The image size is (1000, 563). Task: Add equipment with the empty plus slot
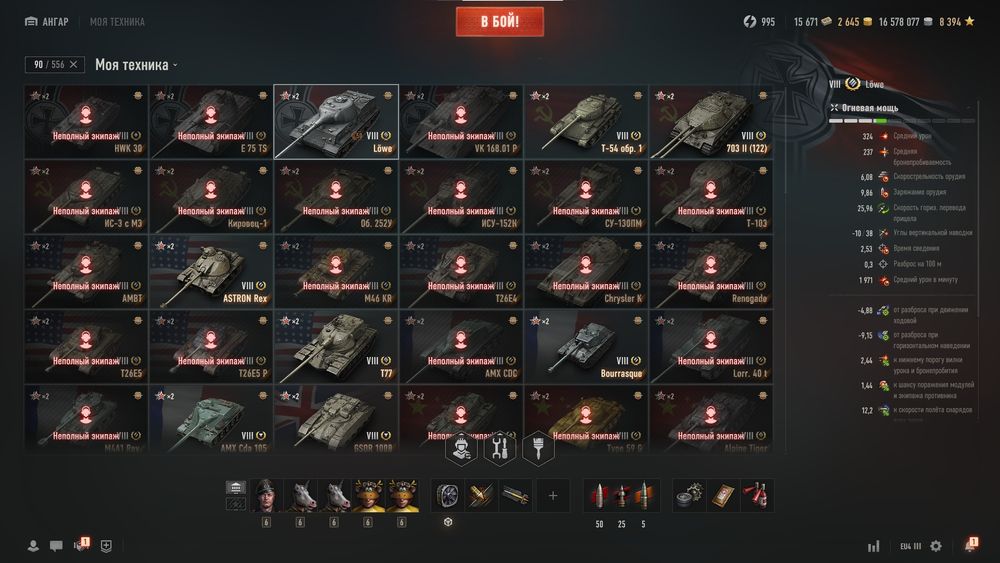tap(553, 495)
